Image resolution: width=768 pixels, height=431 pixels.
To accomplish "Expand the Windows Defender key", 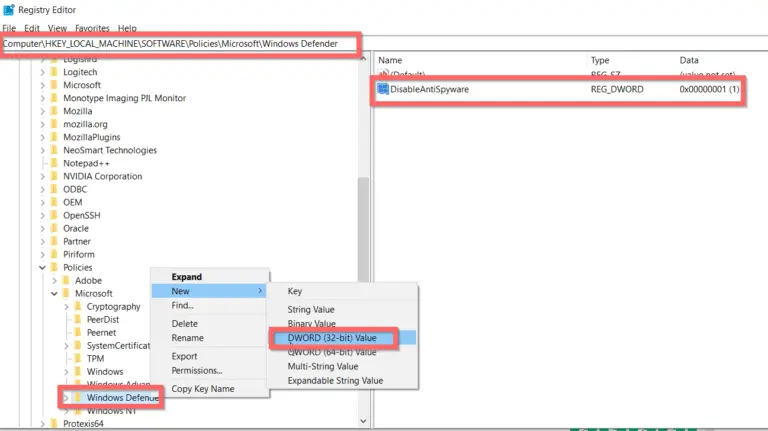I will (x=66, y=398).
